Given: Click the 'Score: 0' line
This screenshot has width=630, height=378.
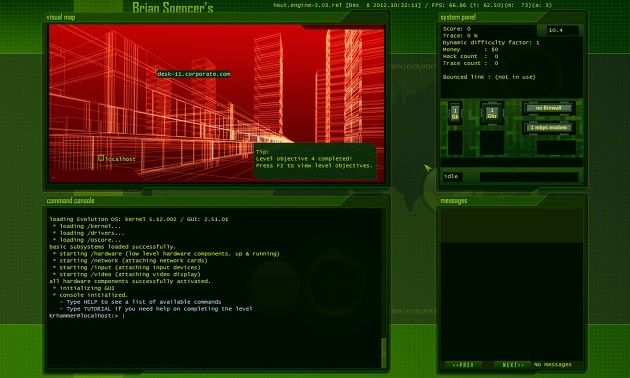Looking at the screenshot, I should pos(457,29).
